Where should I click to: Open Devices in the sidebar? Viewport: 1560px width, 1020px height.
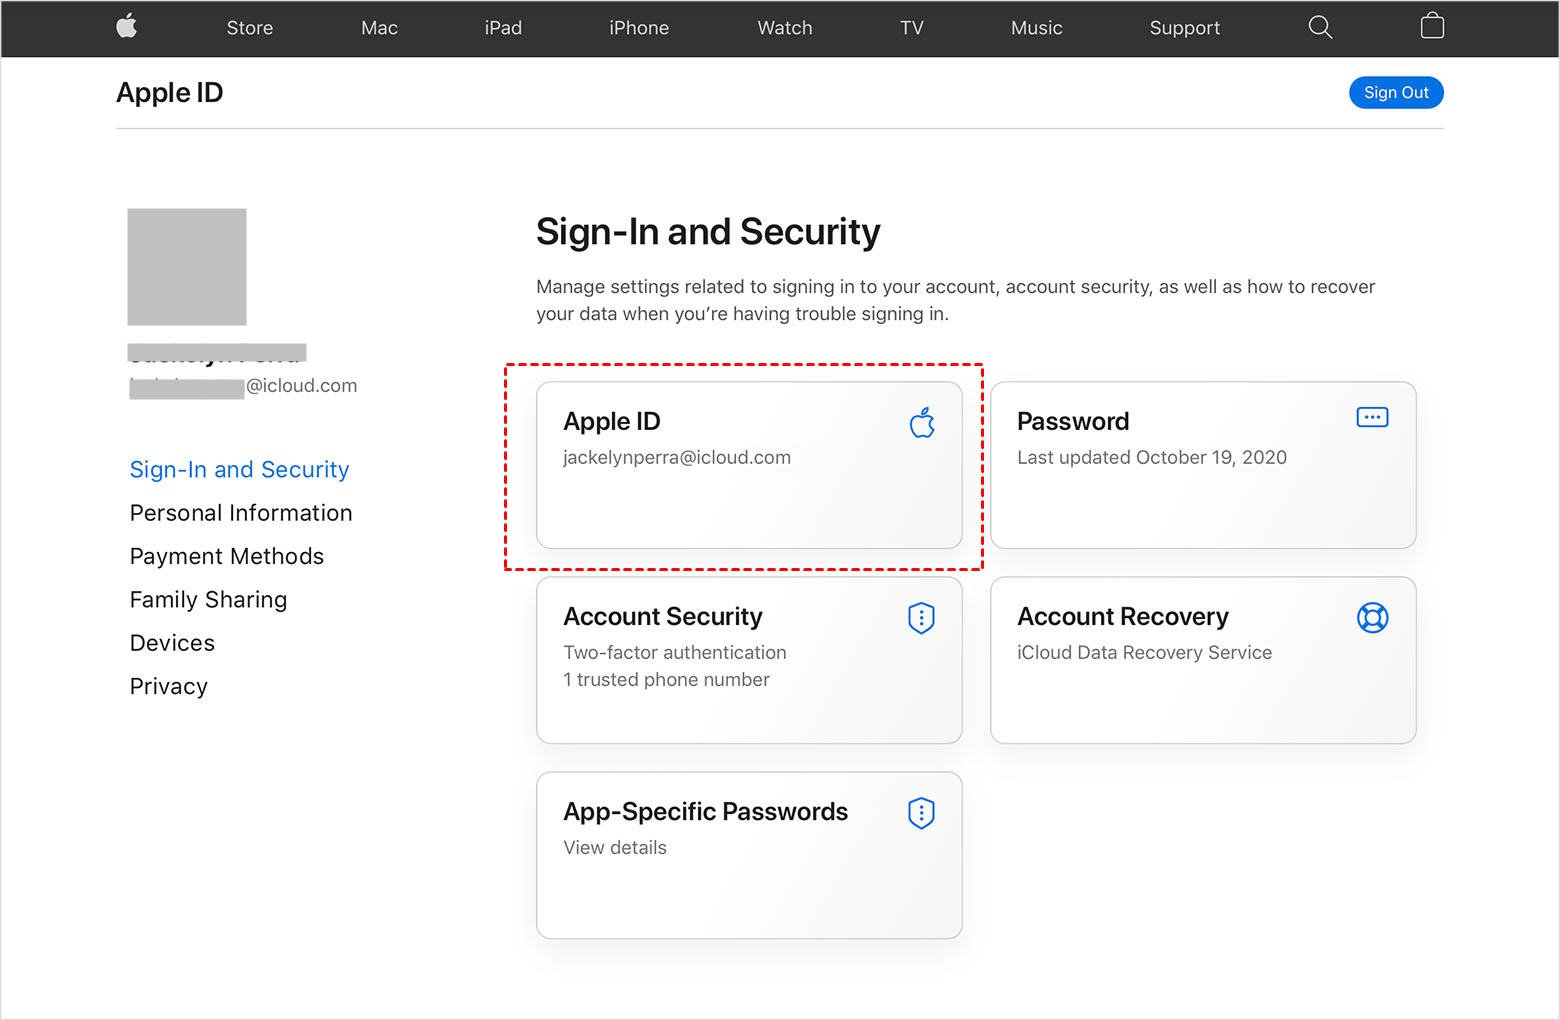(172, 643)
